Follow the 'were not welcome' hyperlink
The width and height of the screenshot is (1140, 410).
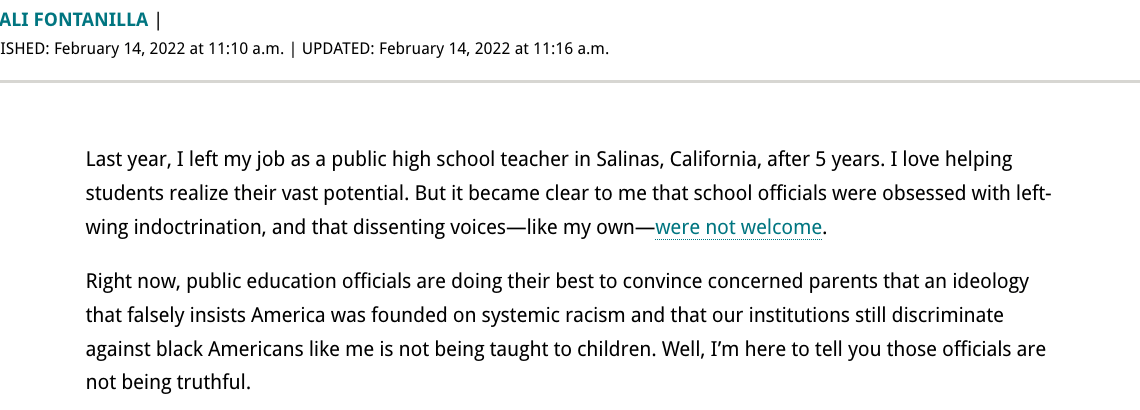tap(738, 228)
